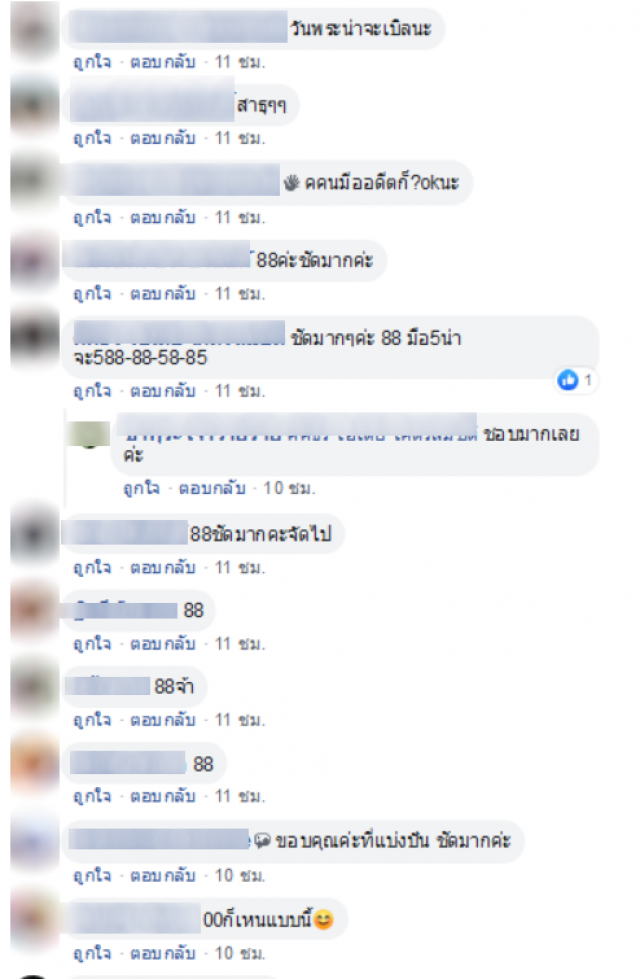Like the 00ก็เหนแบบนี้ comment
This screenshot has height=979, width=640.
92,953
